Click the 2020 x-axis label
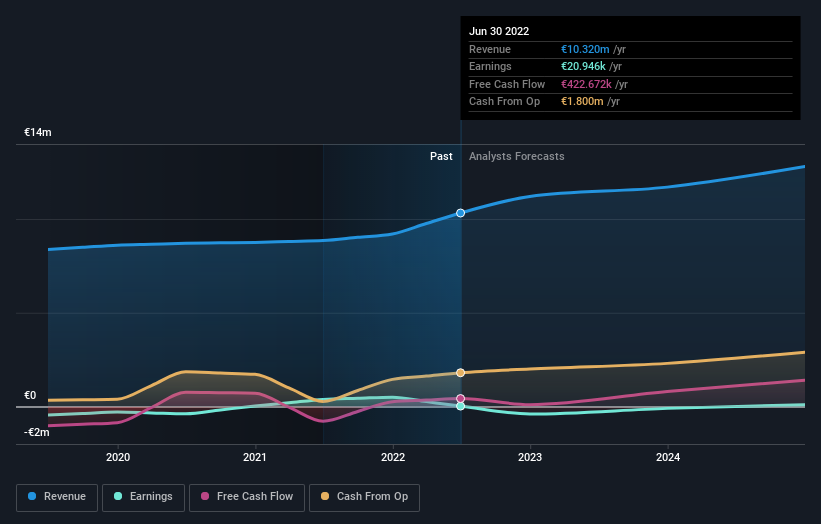The height and width of the screenshot is (524, 821). pos(118,457)
